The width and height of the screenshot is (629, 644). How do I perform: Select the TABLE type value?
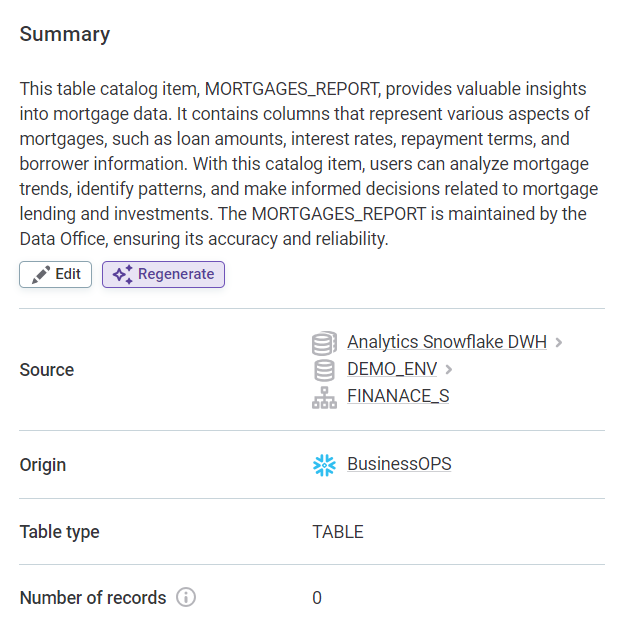pyautogui.click(x=338, y=532)
